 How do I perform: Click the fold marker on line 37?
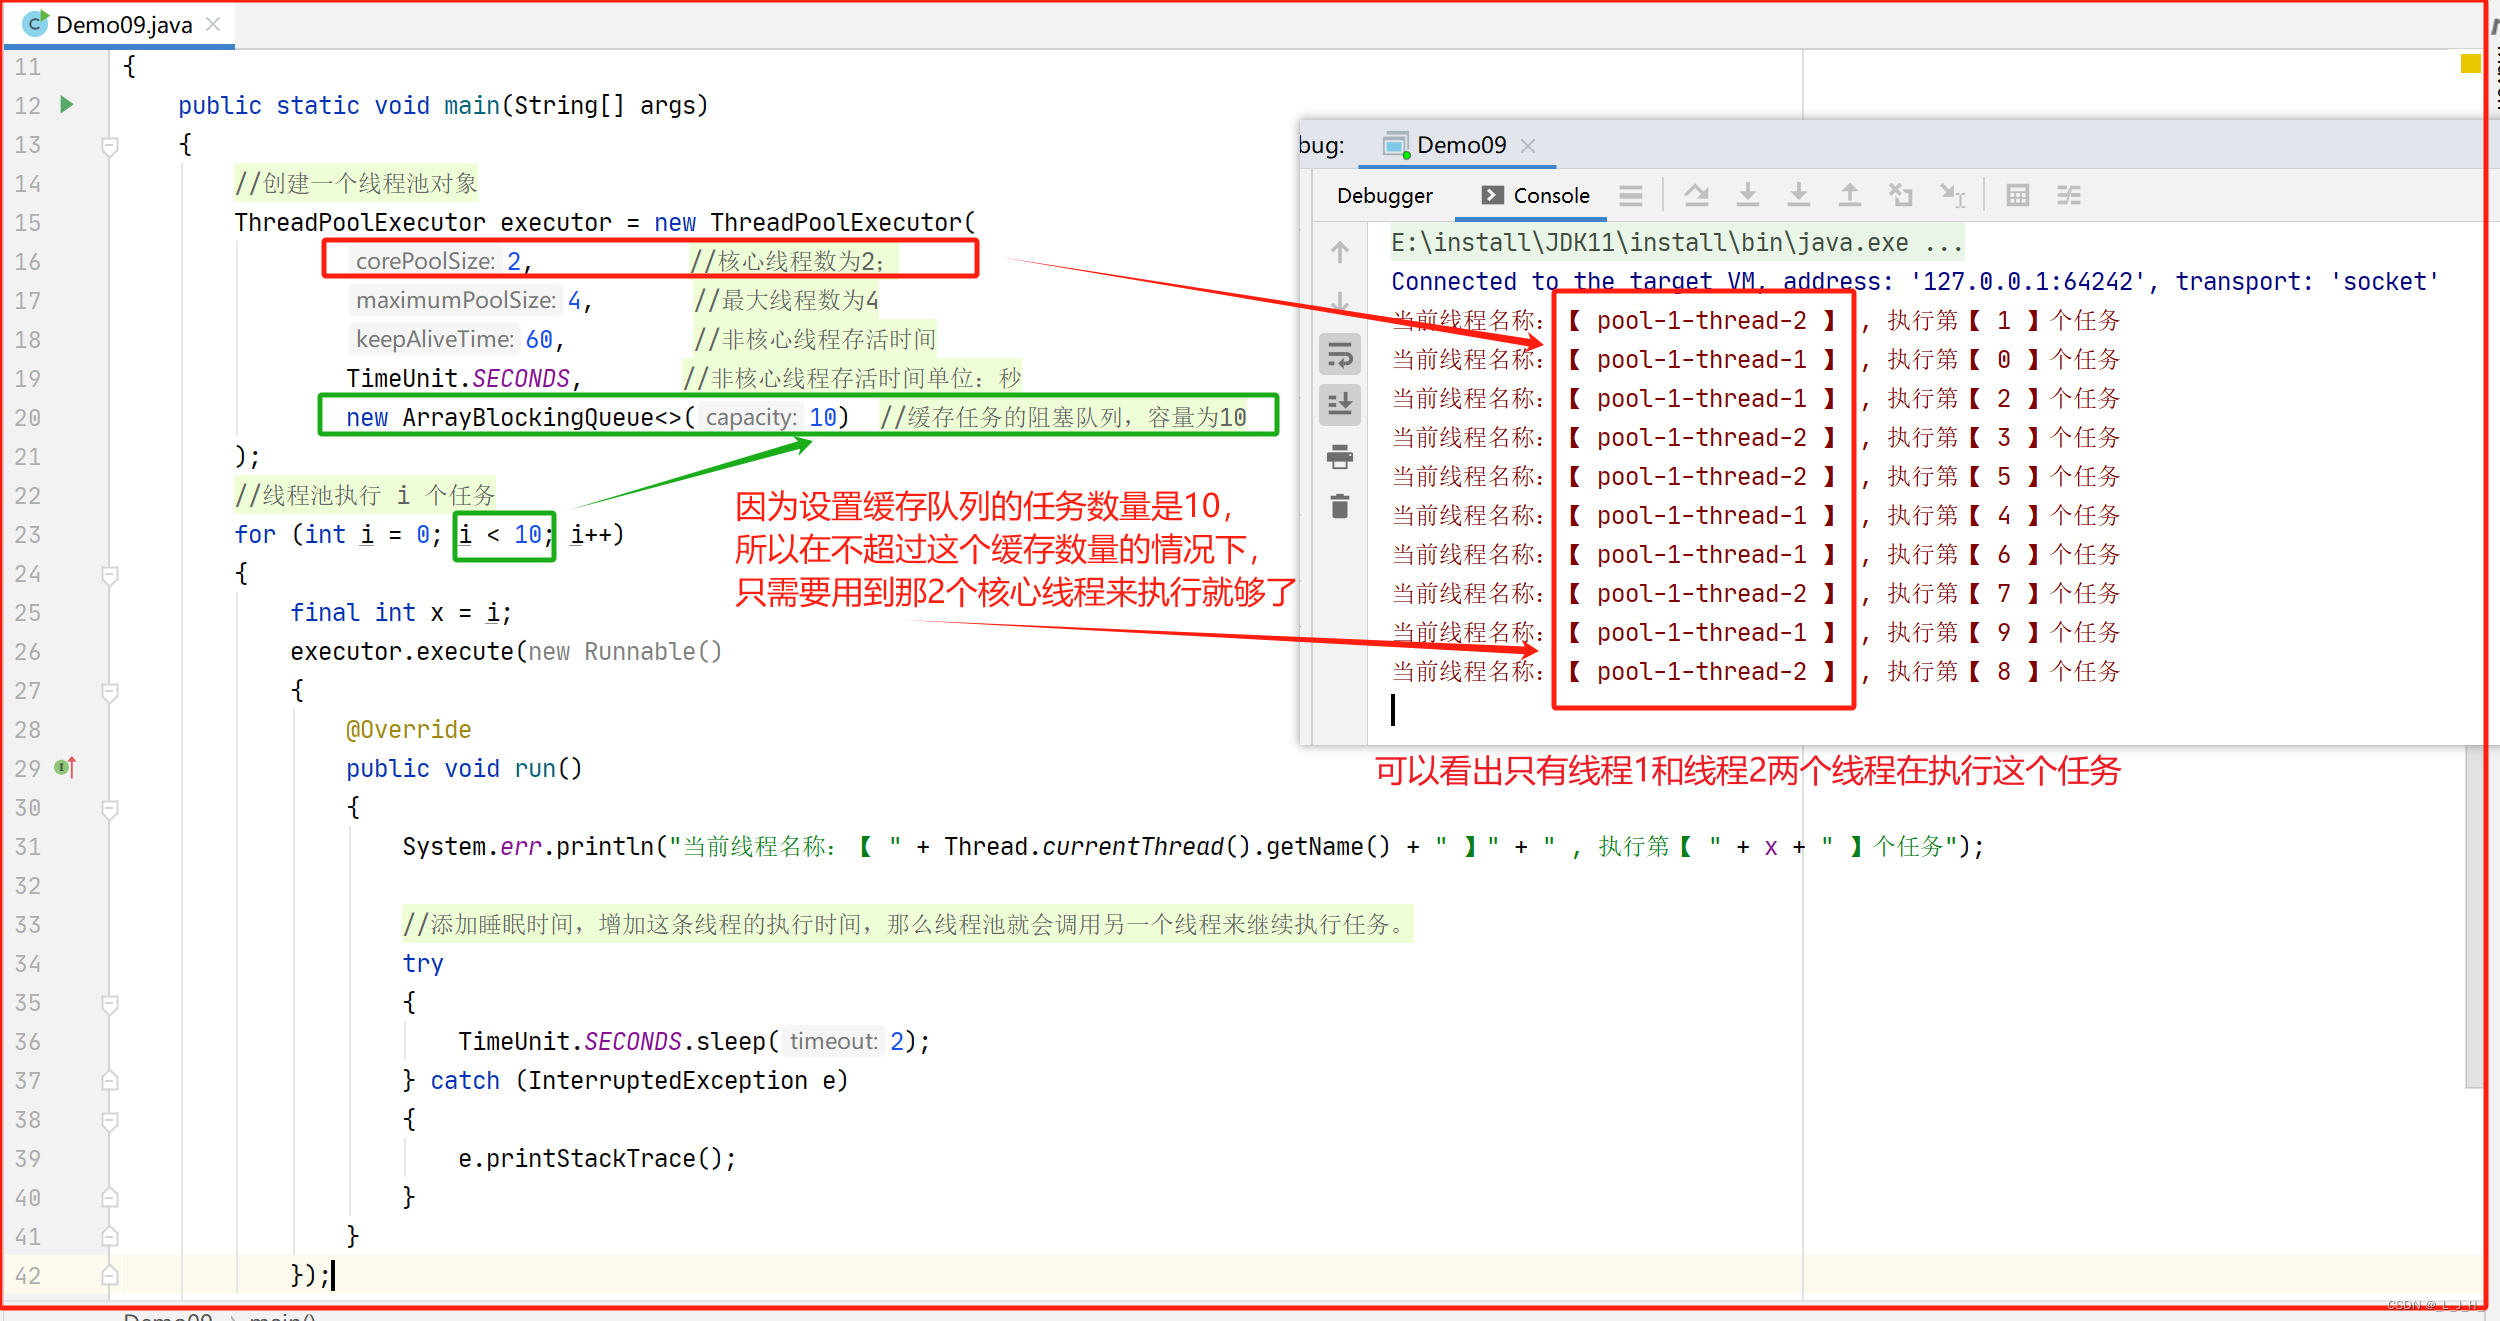pos(110,1081)
